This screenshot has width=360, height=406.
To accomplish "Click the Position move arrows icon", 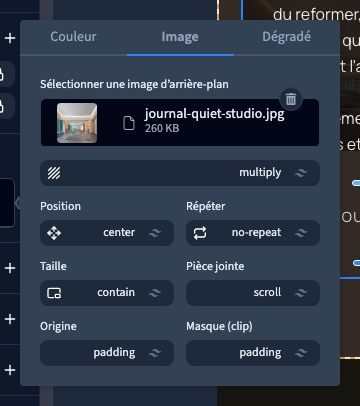I will point(54,233).
